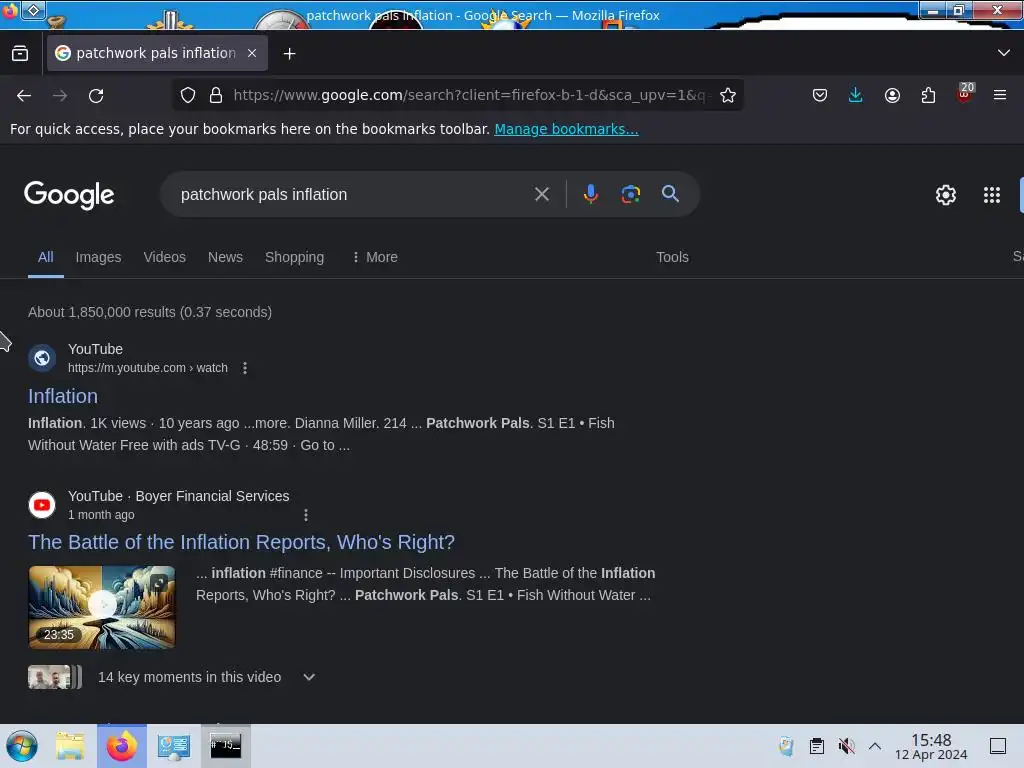Switch to News results tab

click(x=225, y=257)
